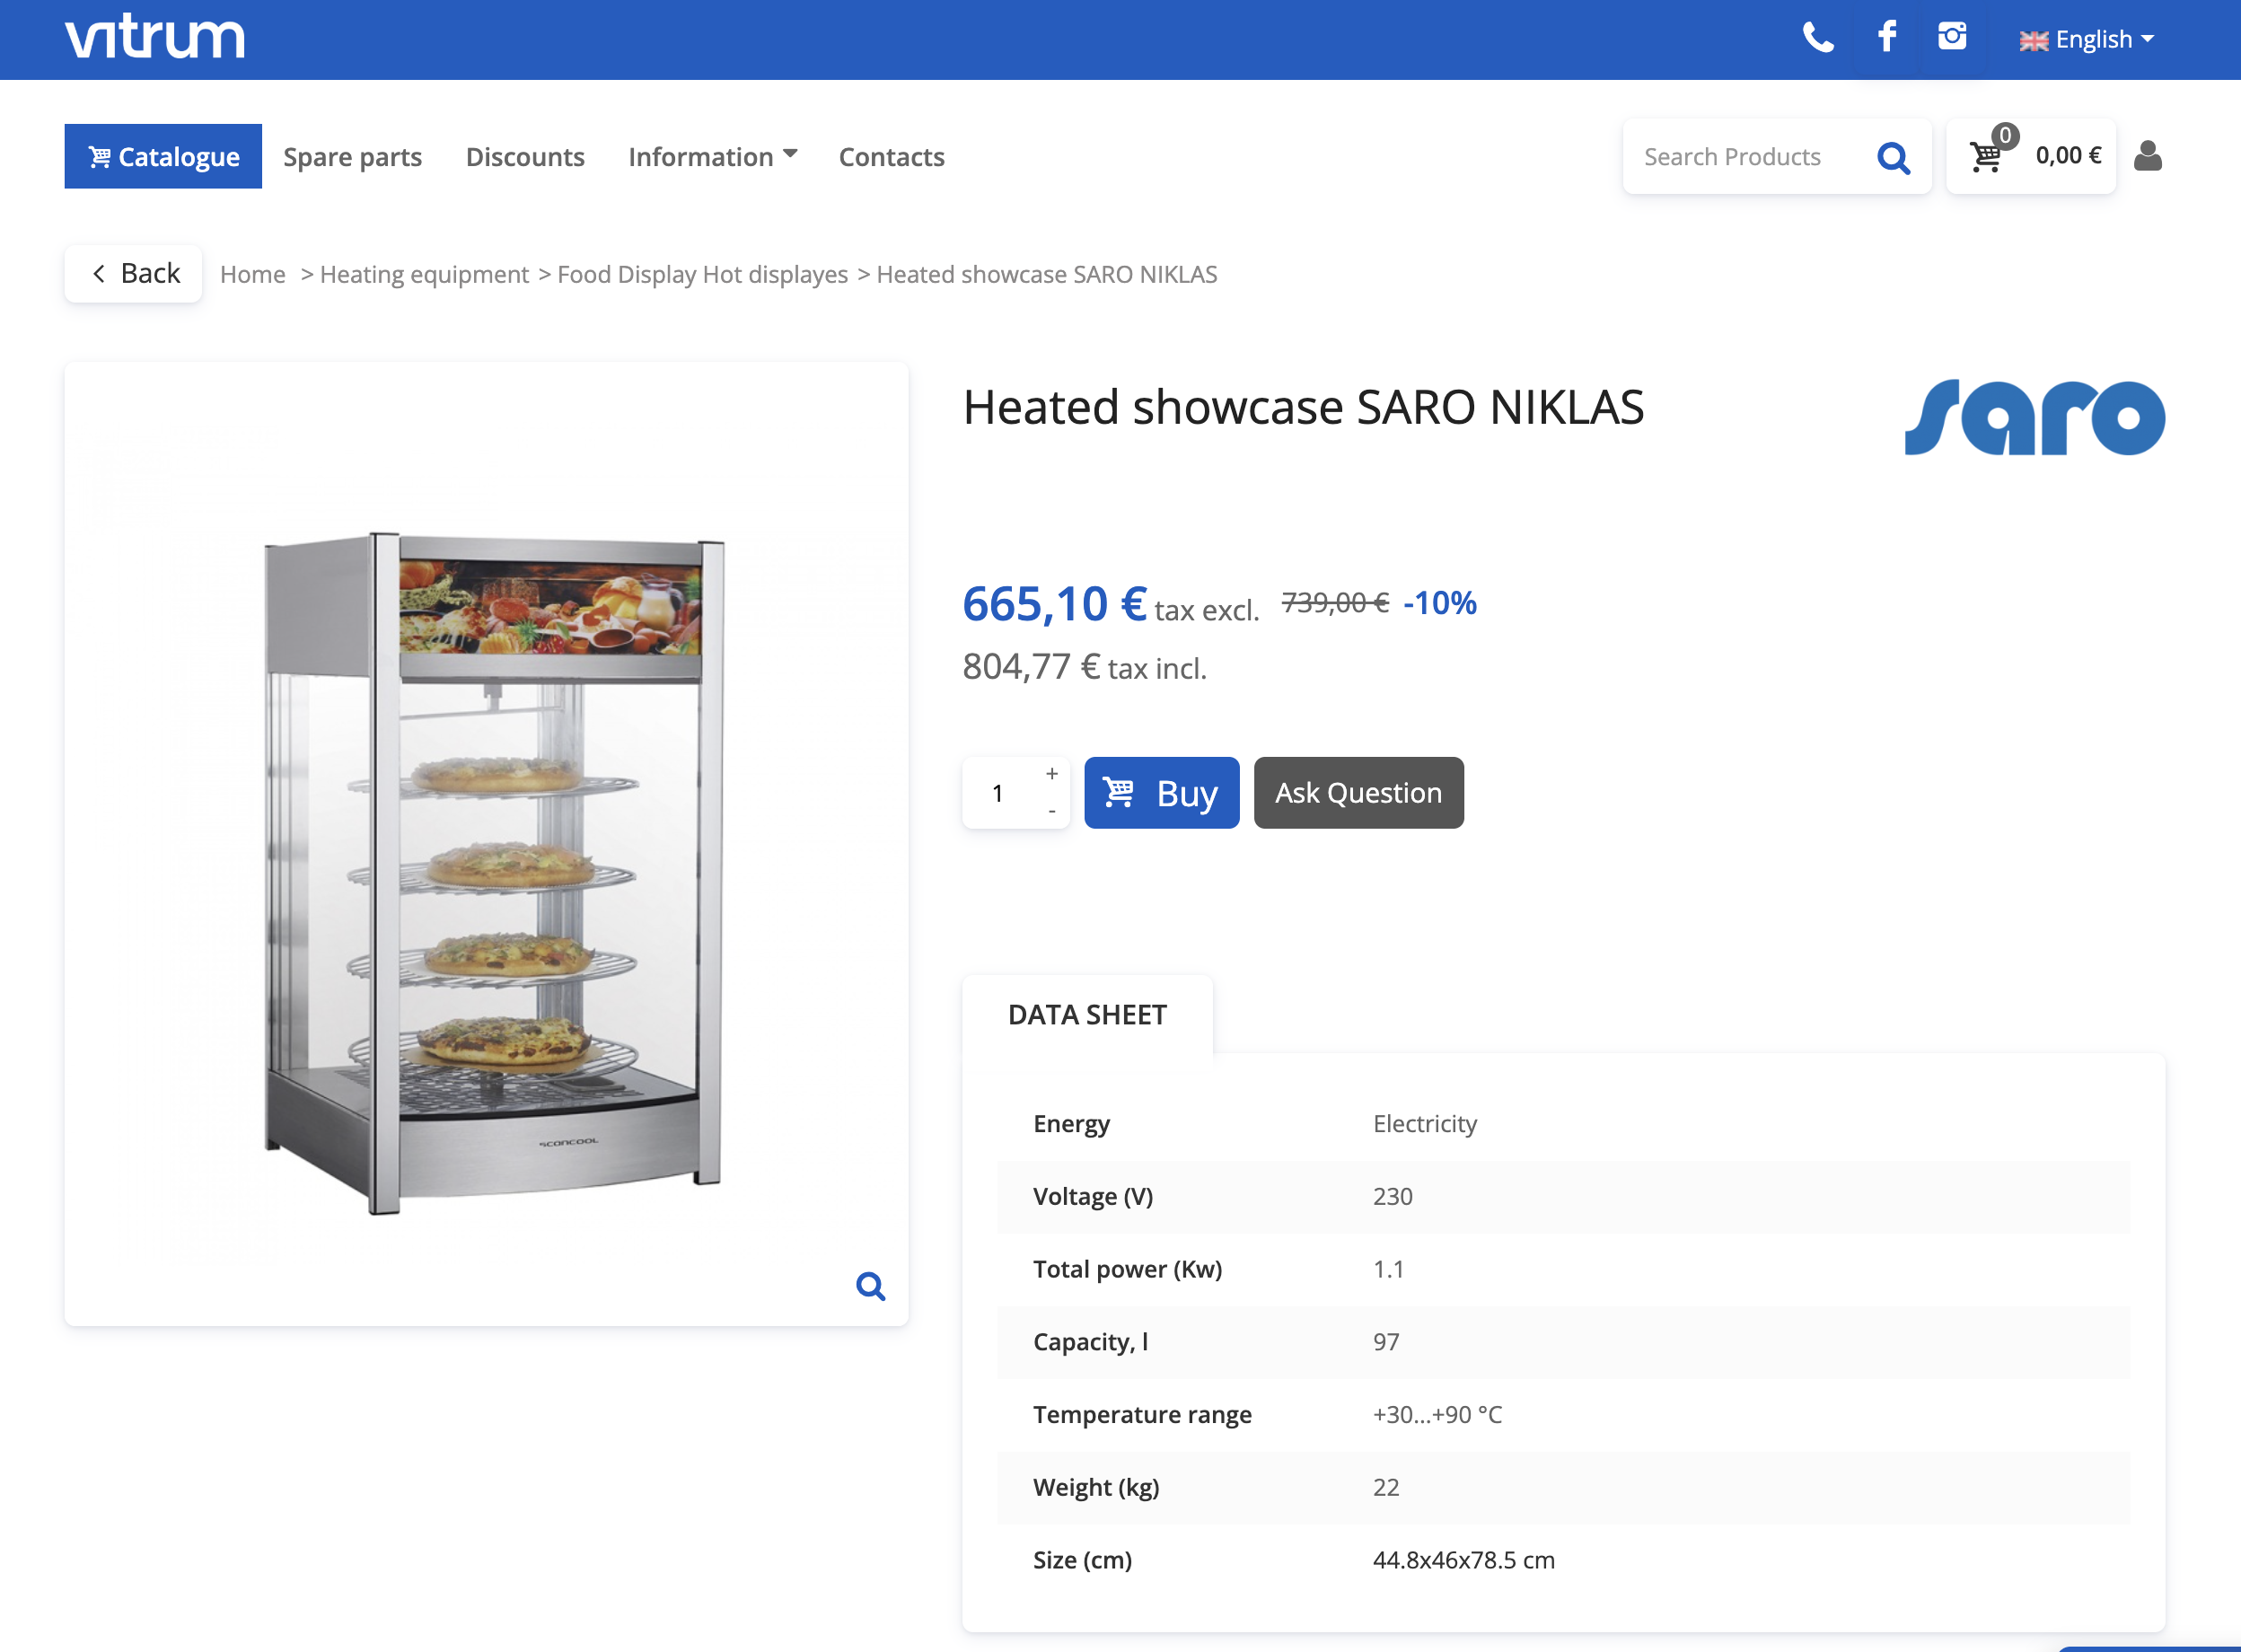Open the Catalogue menu
This screenshot has height=1652, width=2241.
click(x=163, y=156)
